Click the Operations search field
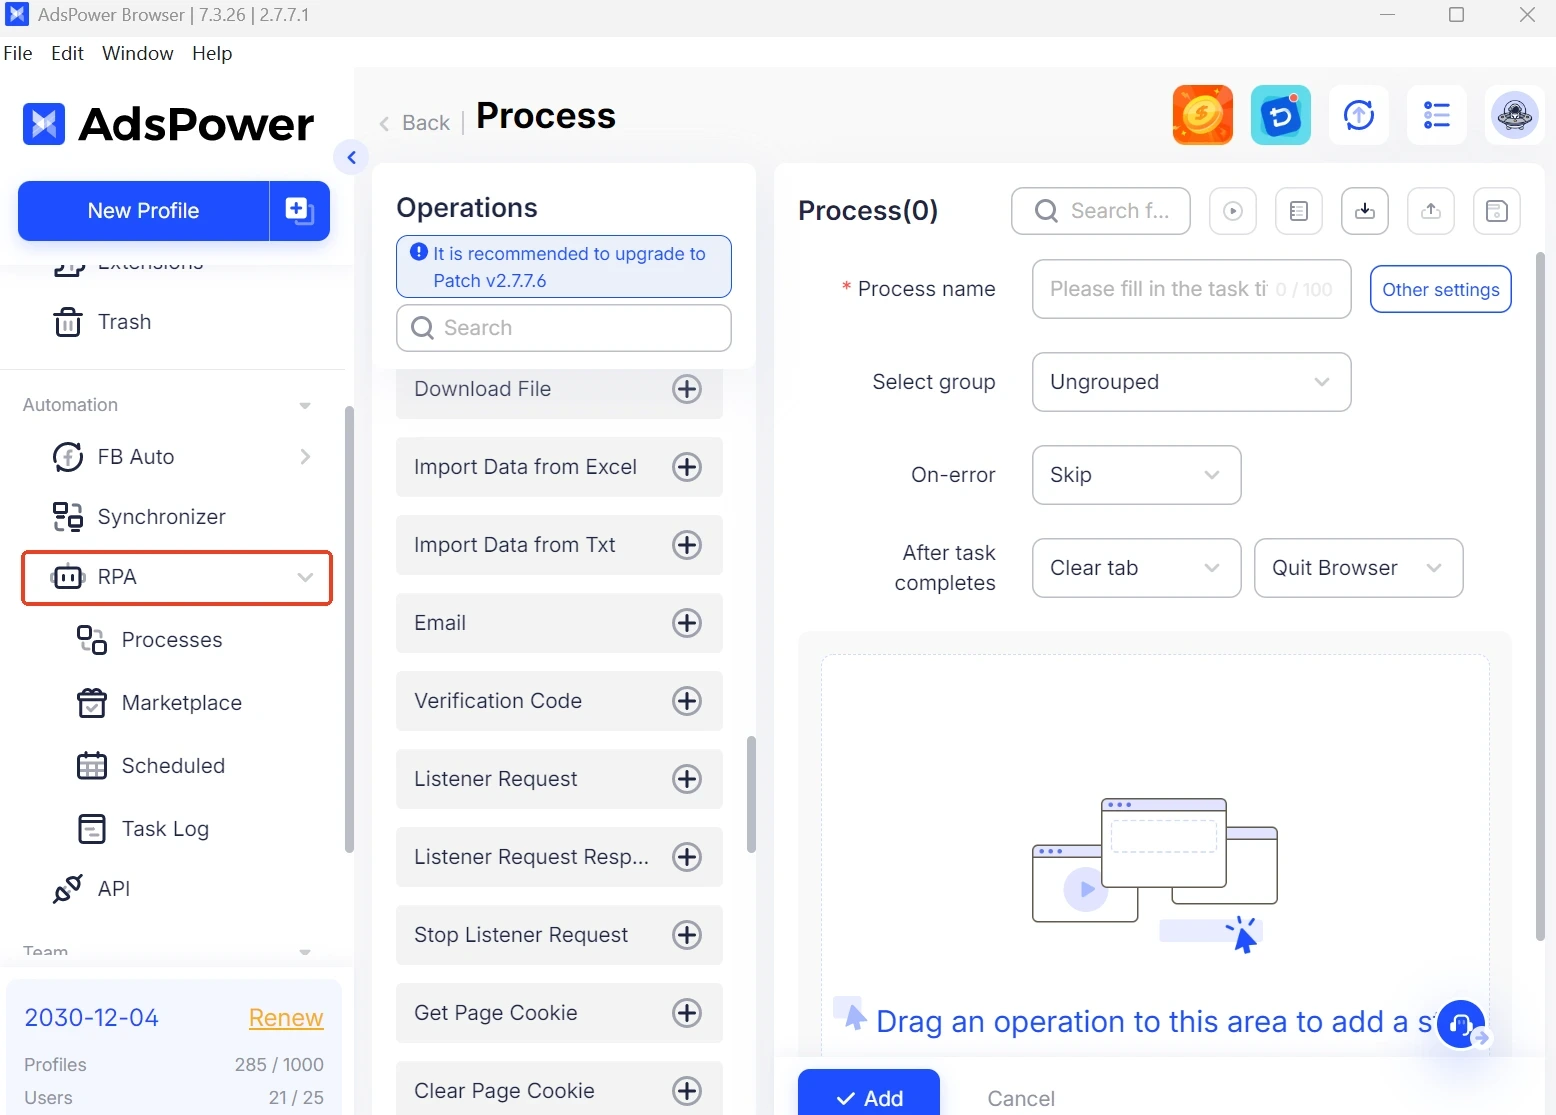1556x1115 pixels. tap(564, 328)
